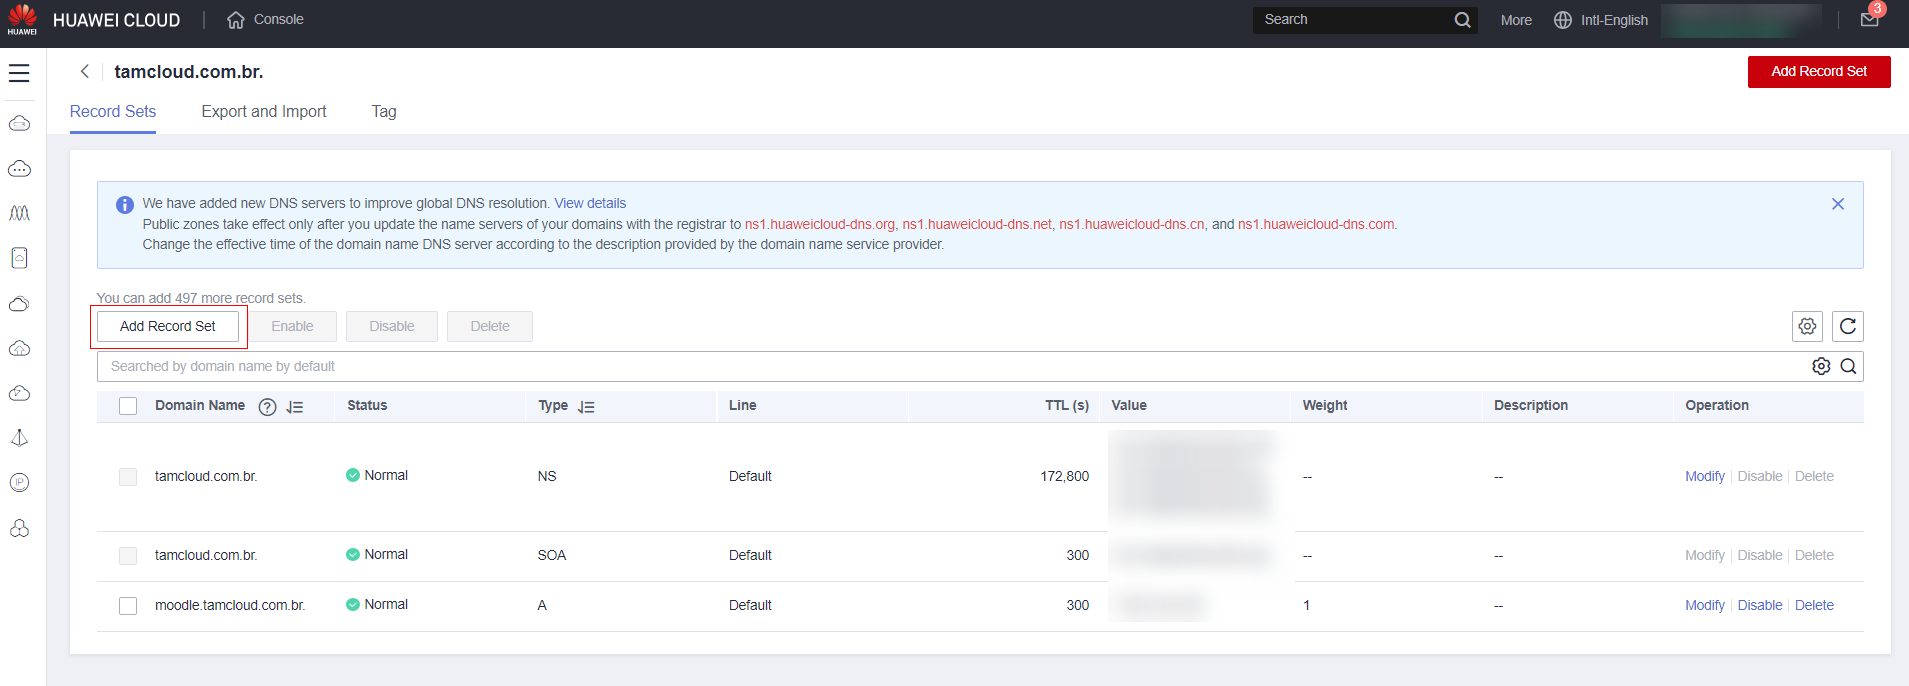Open the Intl-English language selector

coord(1601,20)
